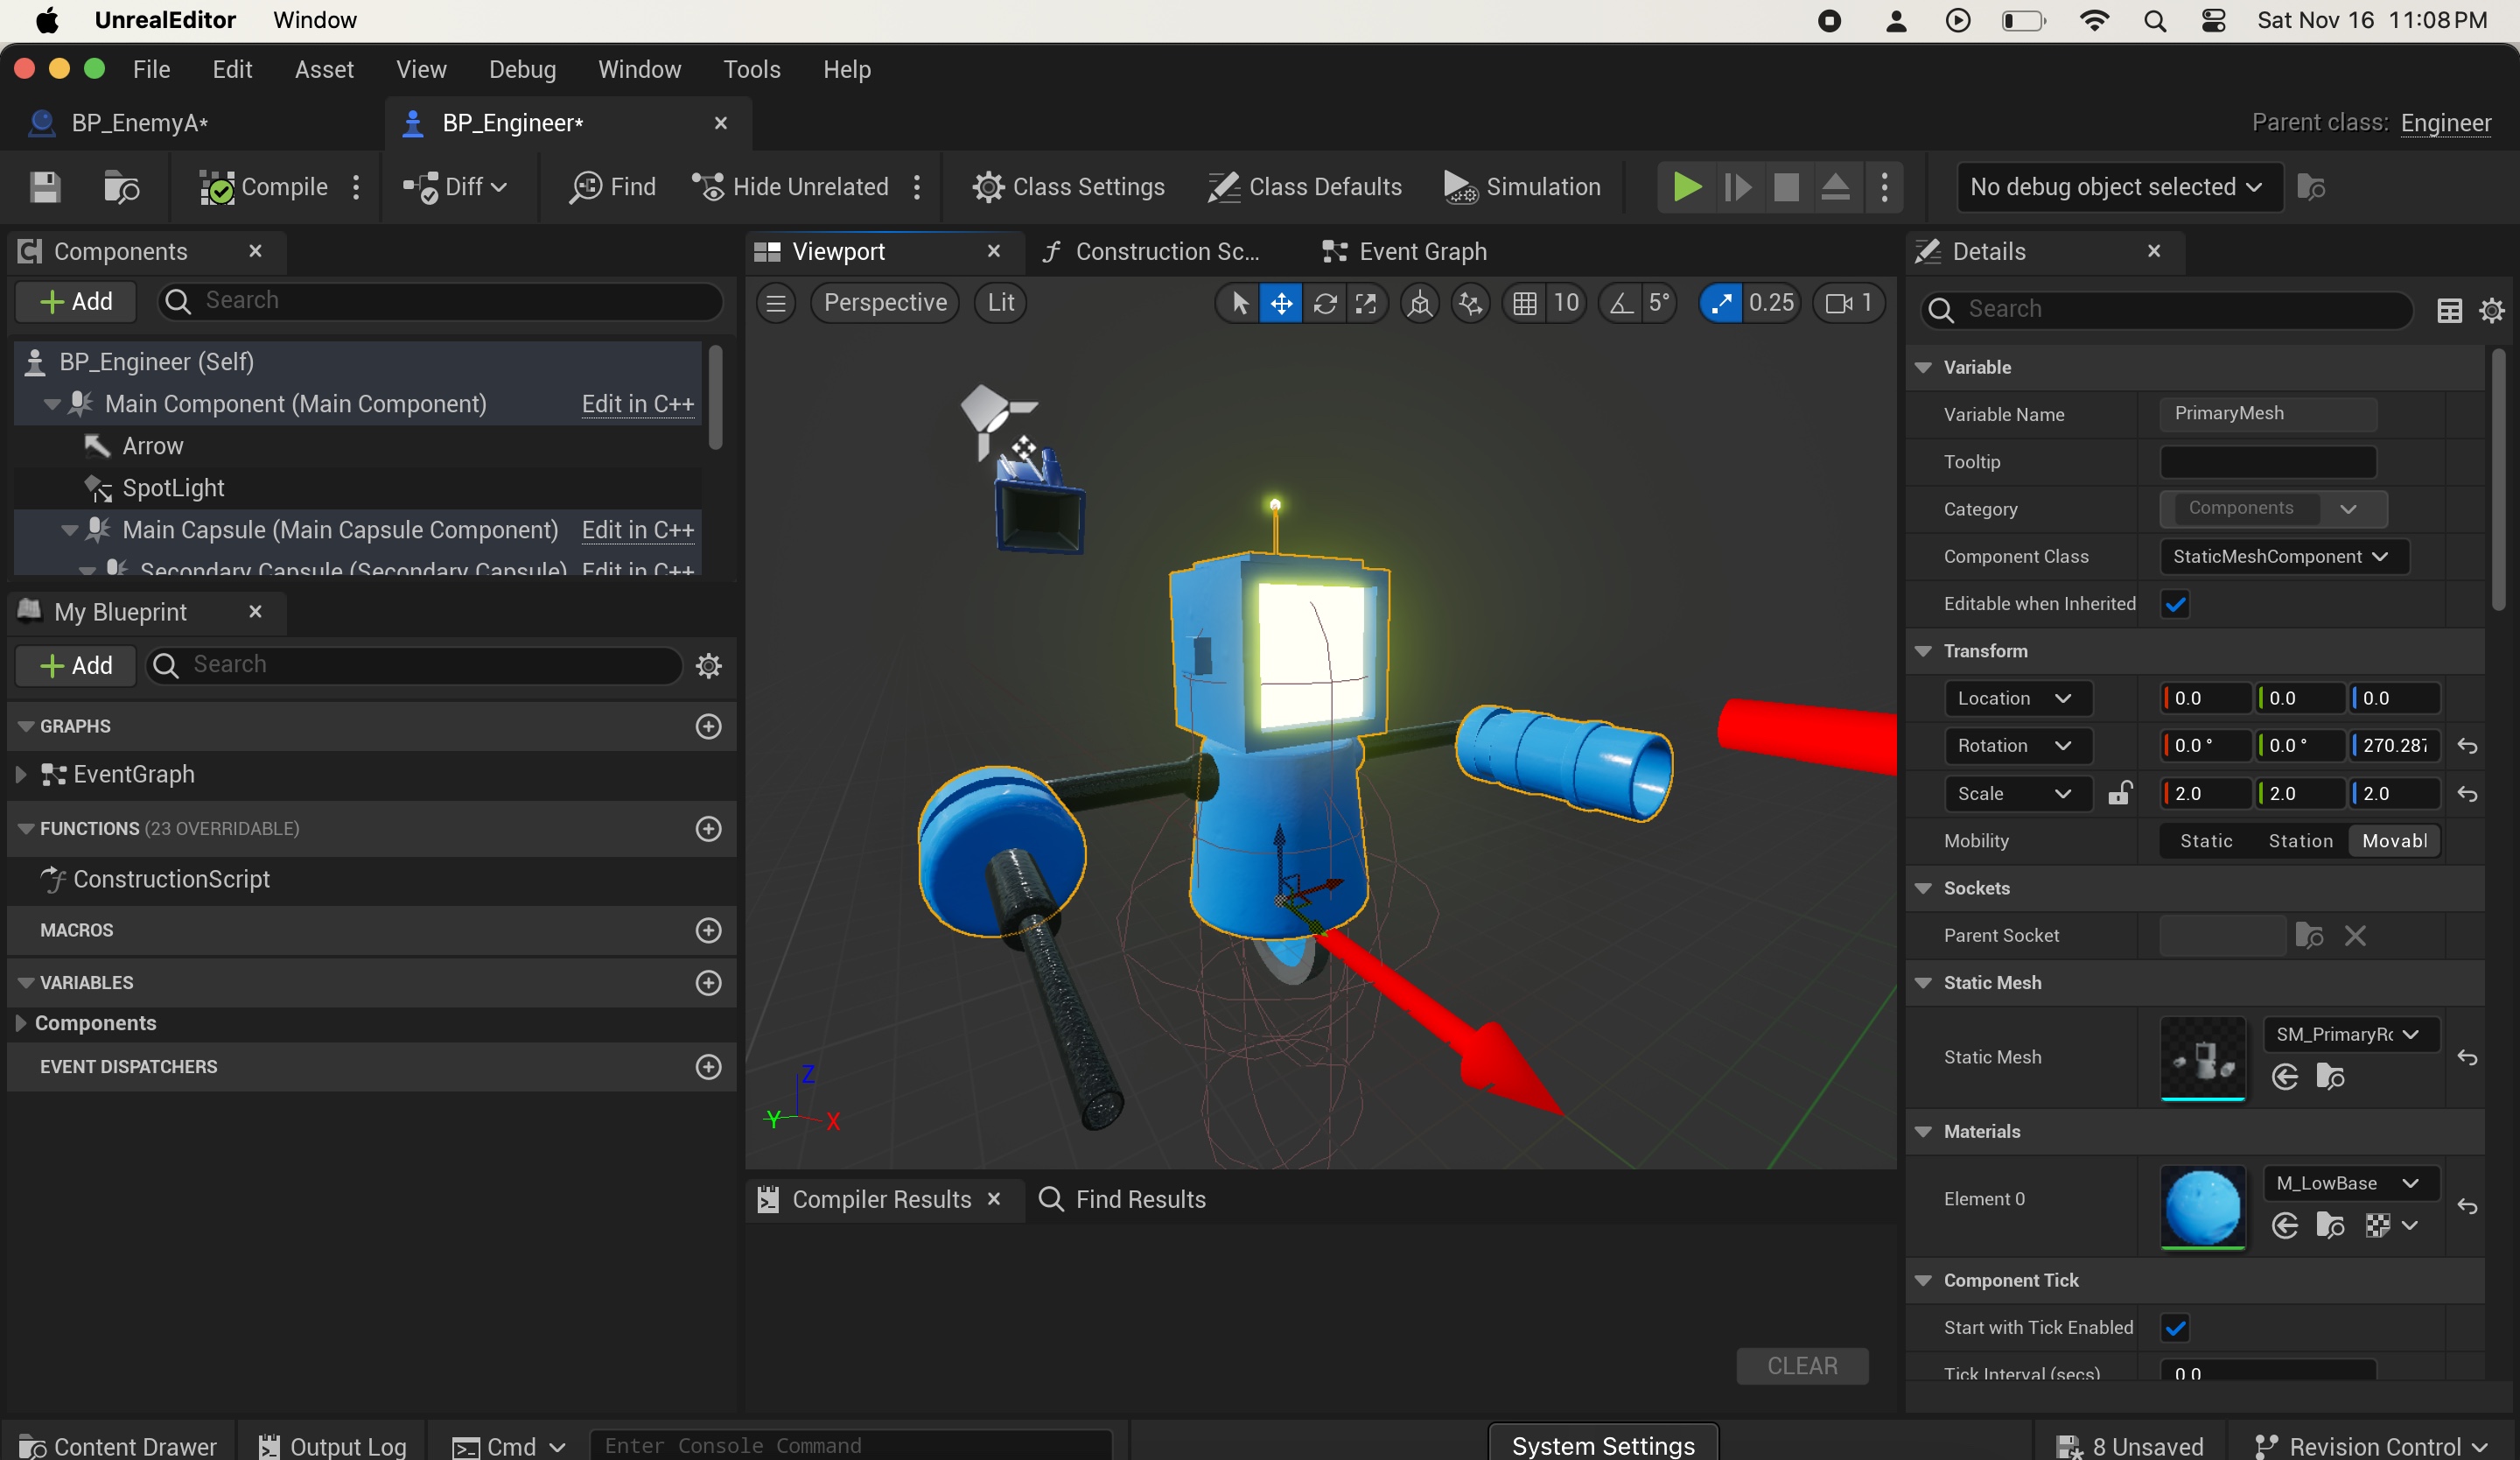The width and height of the screenshot is (2520, 1460).
Task: Click the select object mode arrow icon
Action: tap(1239, 303)
